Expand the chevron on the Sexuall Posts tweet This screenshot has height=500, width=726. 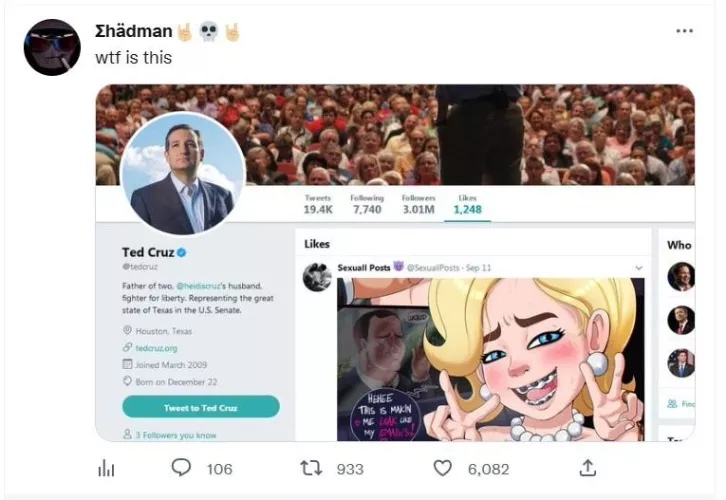[x=639, y=268]
